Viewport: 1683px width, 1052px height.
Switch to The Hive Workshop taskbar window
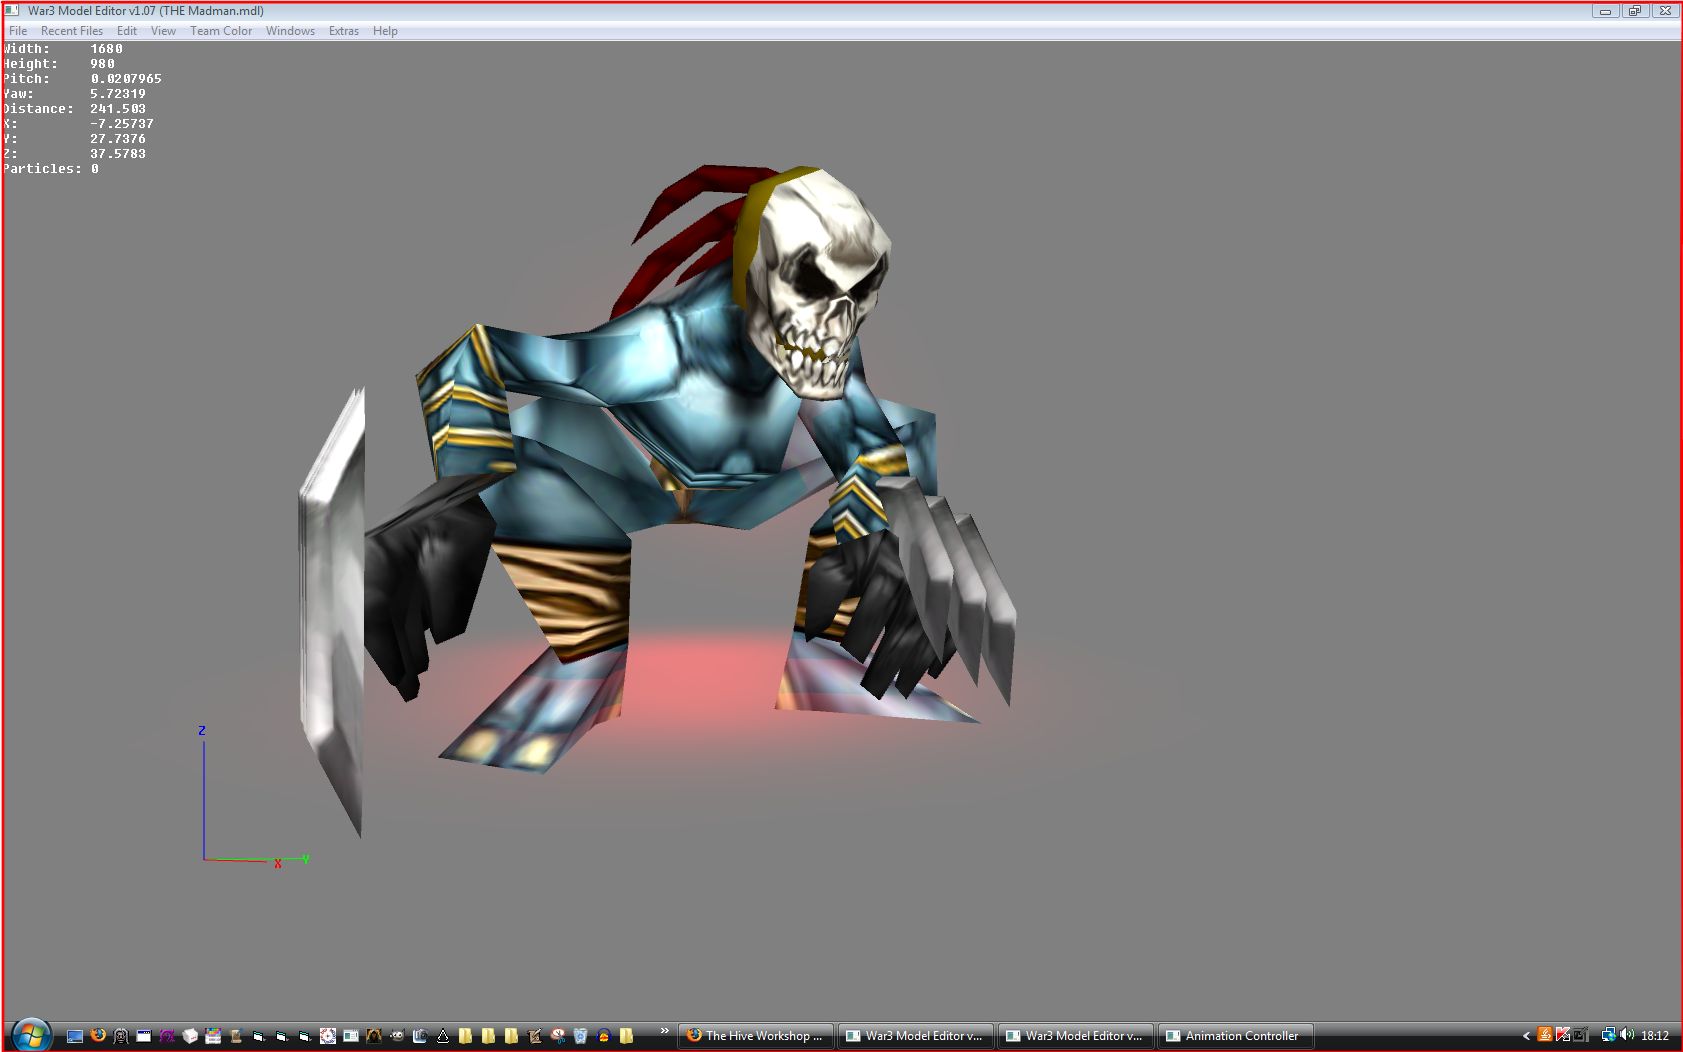756,1036
